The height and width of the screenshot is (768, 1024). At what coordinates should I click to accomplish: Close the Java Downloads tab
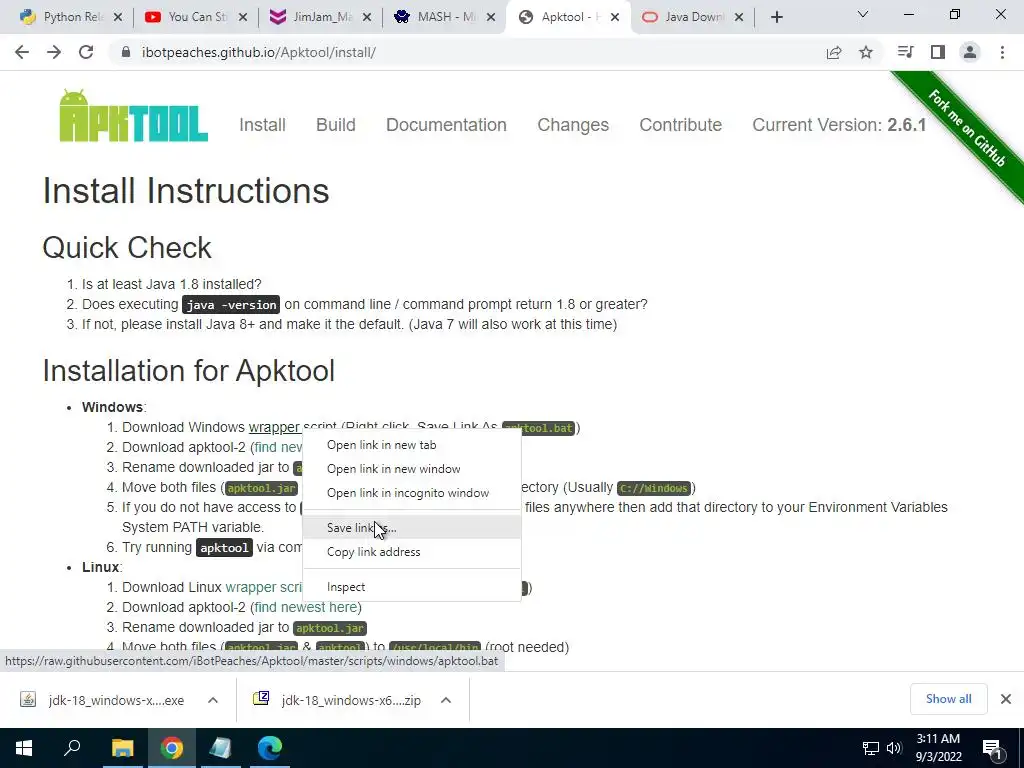(x=739, y=18)
